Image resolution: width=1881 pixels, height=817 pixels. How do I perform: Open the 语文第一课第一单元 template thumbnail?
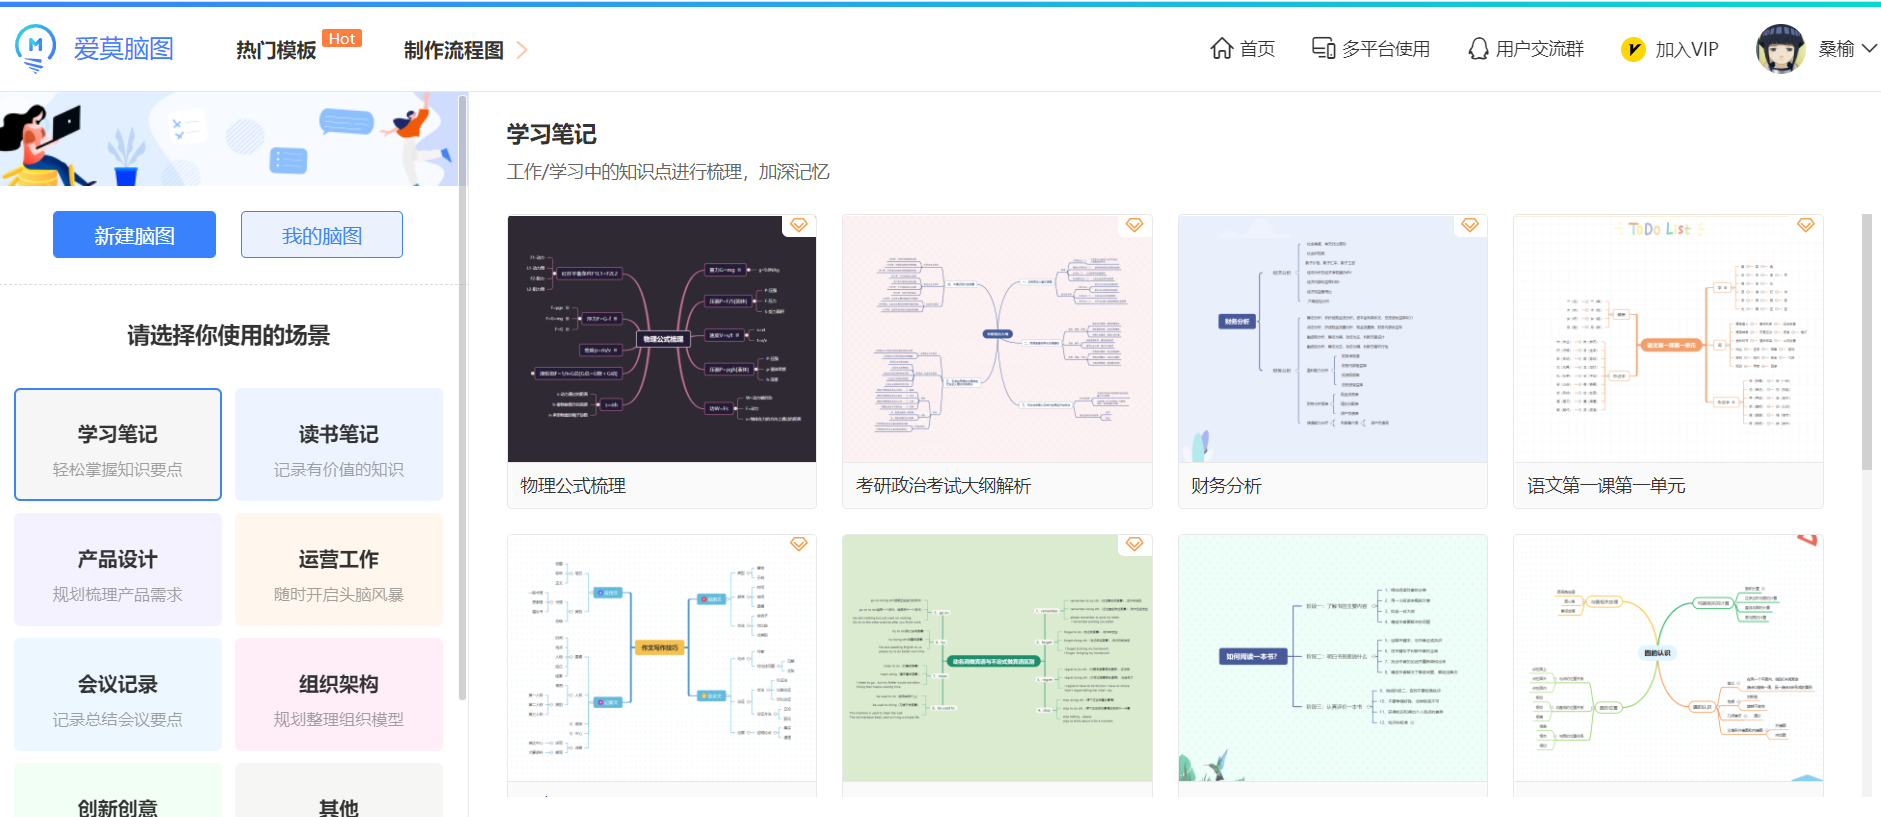point(1668,339)
